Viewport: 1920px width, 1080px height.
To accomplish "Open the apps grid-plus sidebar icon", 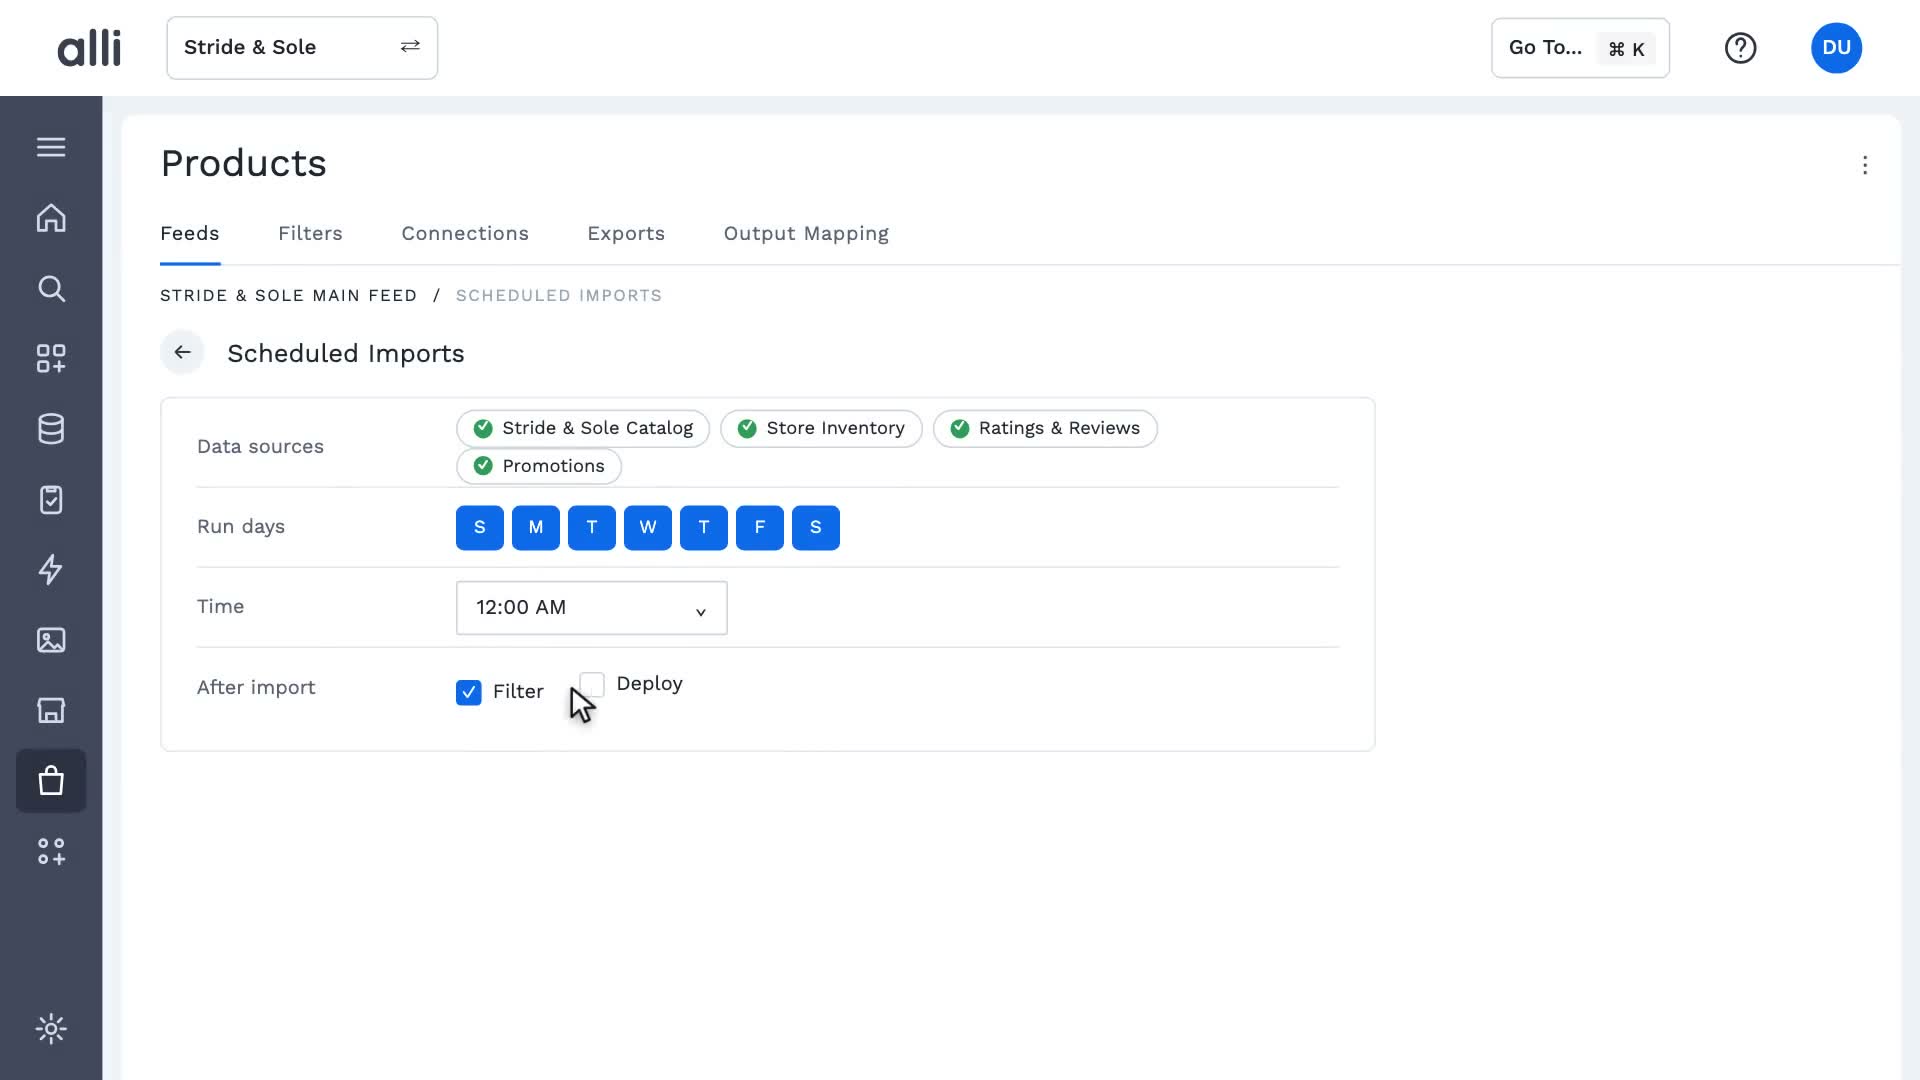I will point(51,359).
